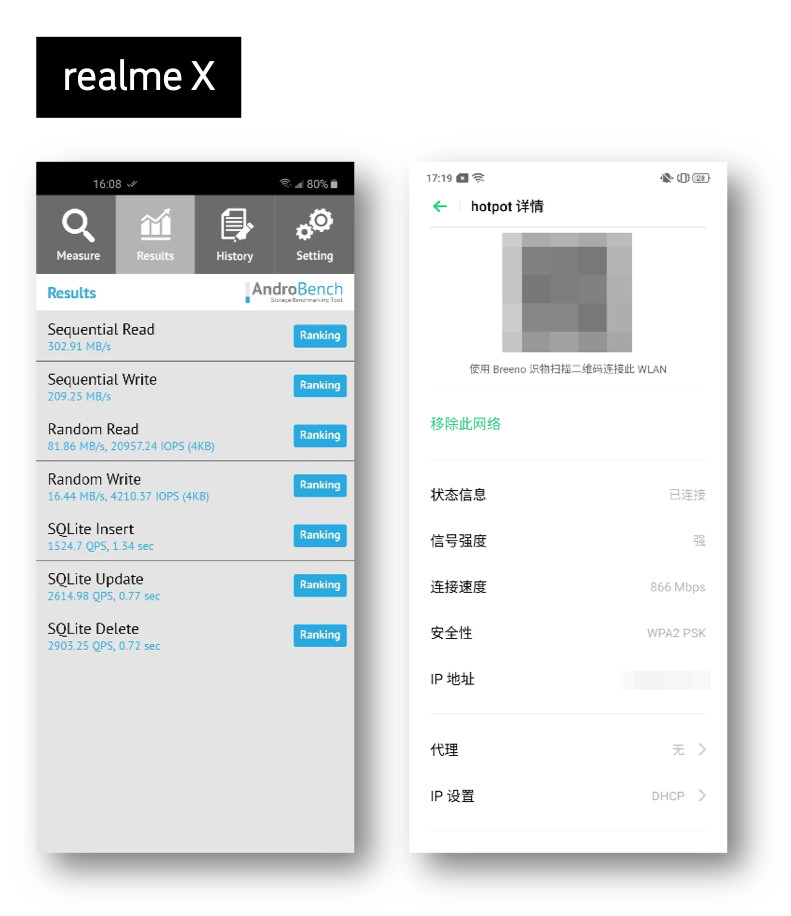Select the Random Write 16.44 MB/s value
The width and height of the screenshot is (791, 916).
click(129, 497)
